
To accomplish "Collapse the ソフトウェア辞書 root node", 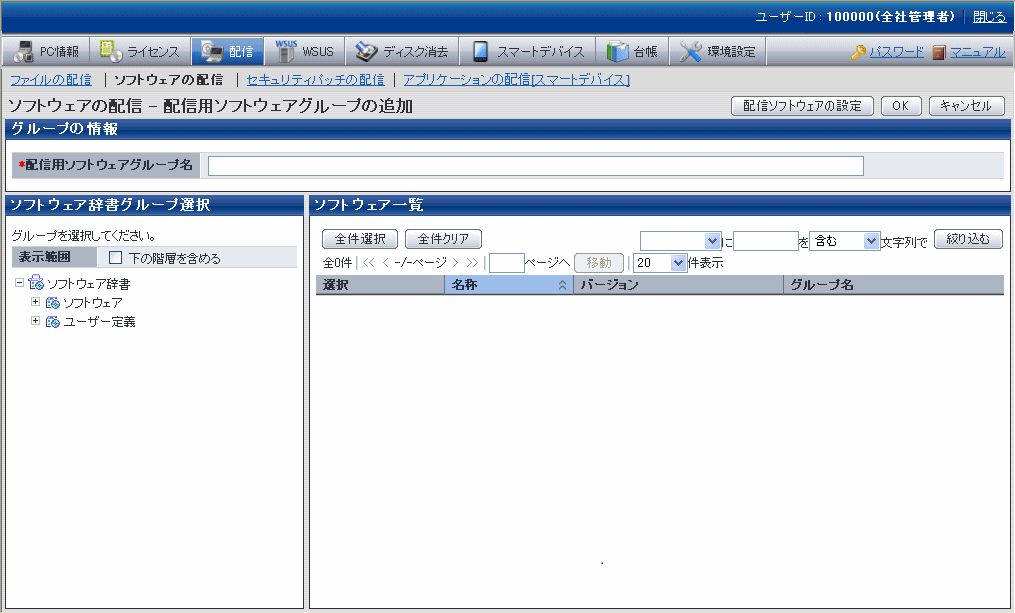I will (x=20, y=284).
